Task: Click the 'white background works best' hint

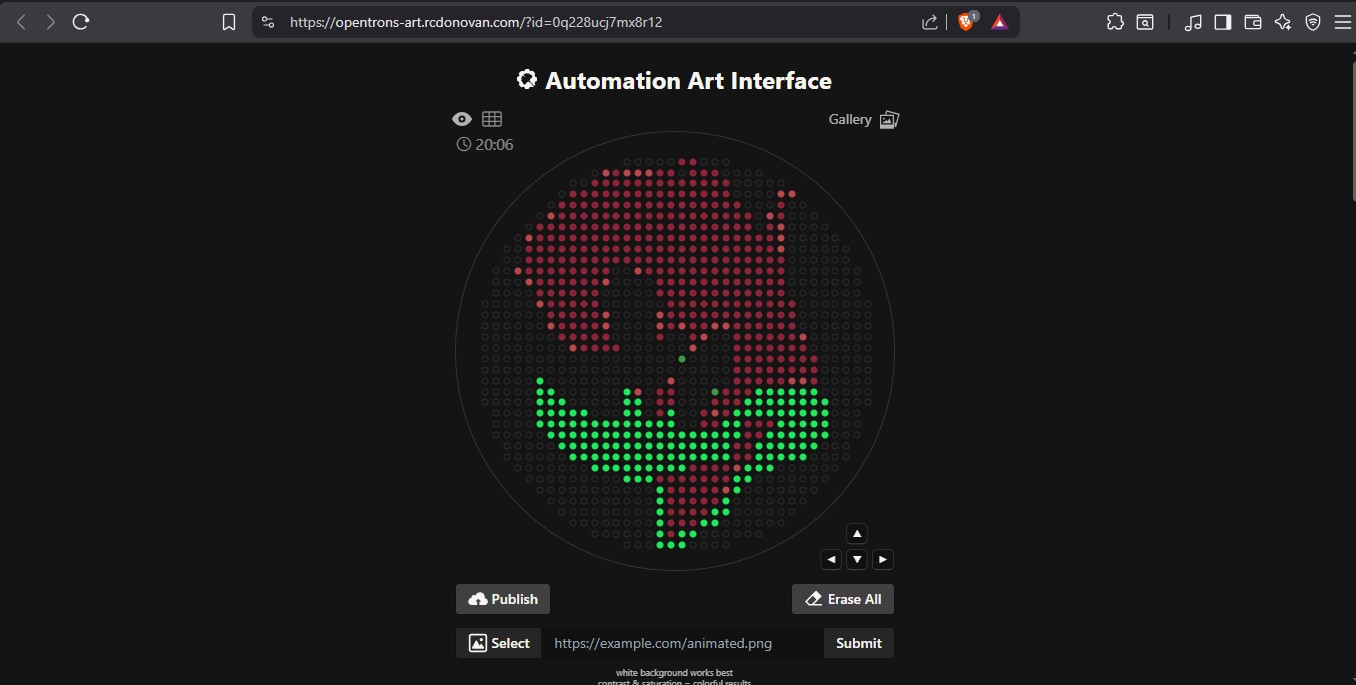Action: tap(674, 673)
